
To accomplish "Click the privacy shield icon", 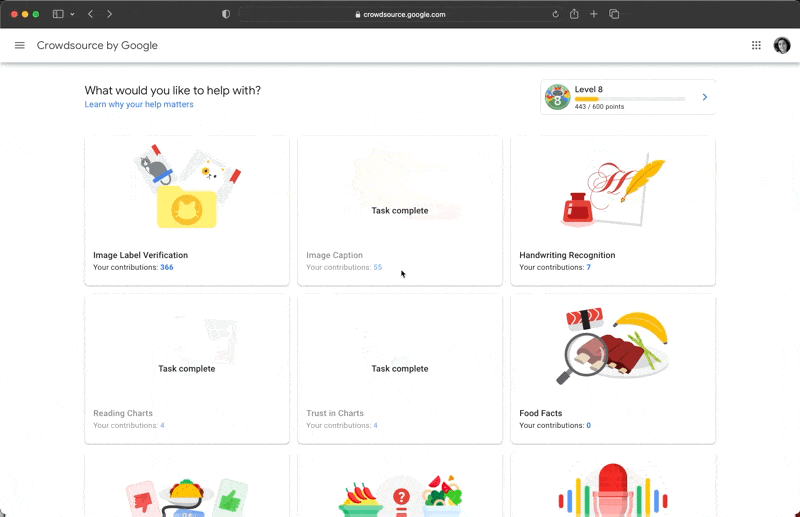I will [x=226, y=14].
